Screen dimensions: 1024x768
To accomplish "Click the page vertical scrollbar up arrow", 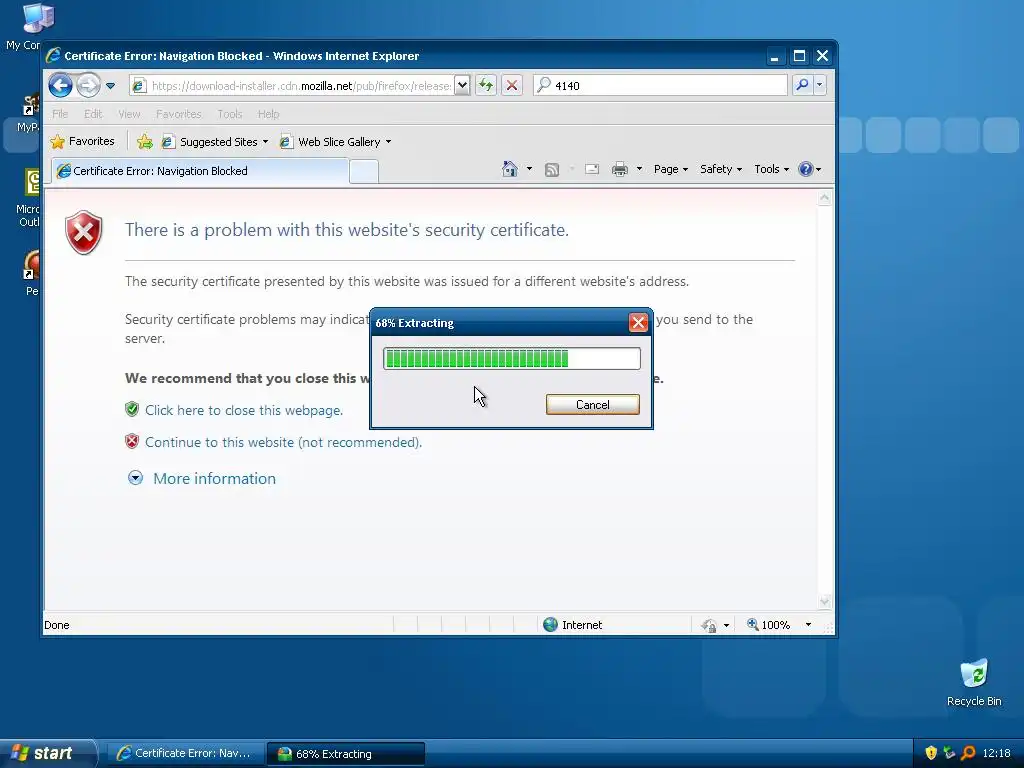I will point(824,198).
